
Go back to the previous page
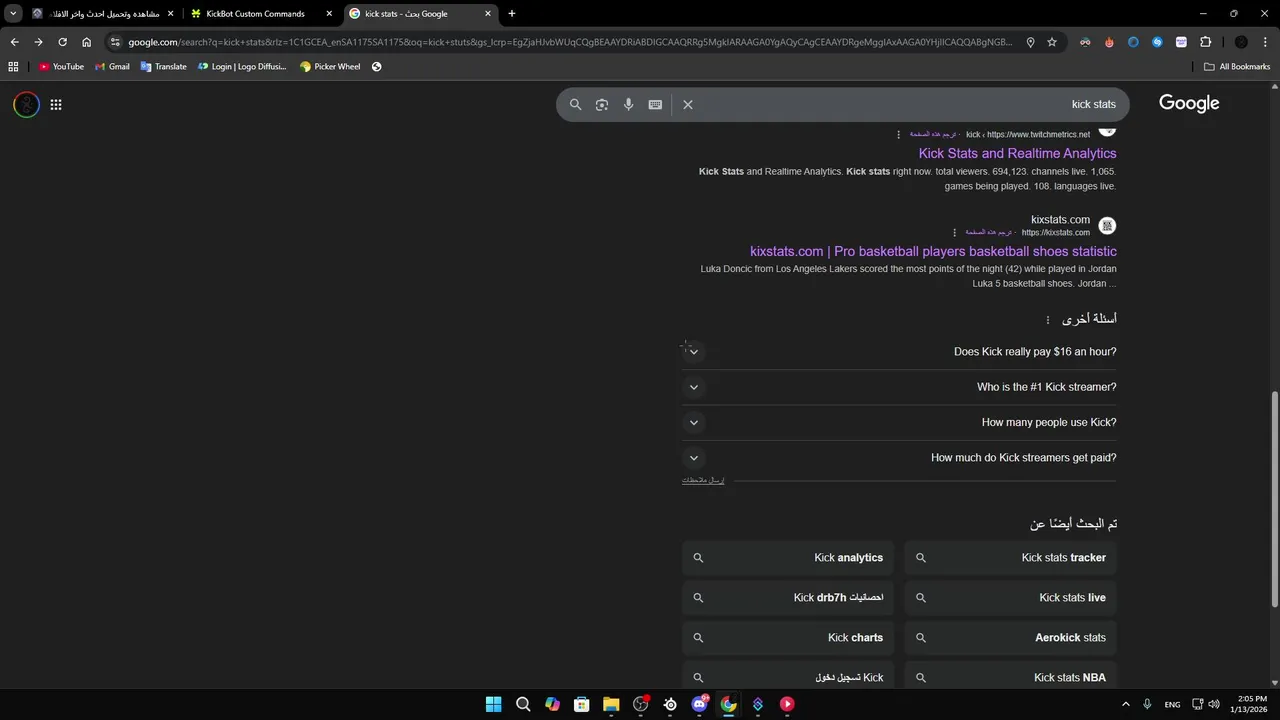click(14, 42)
